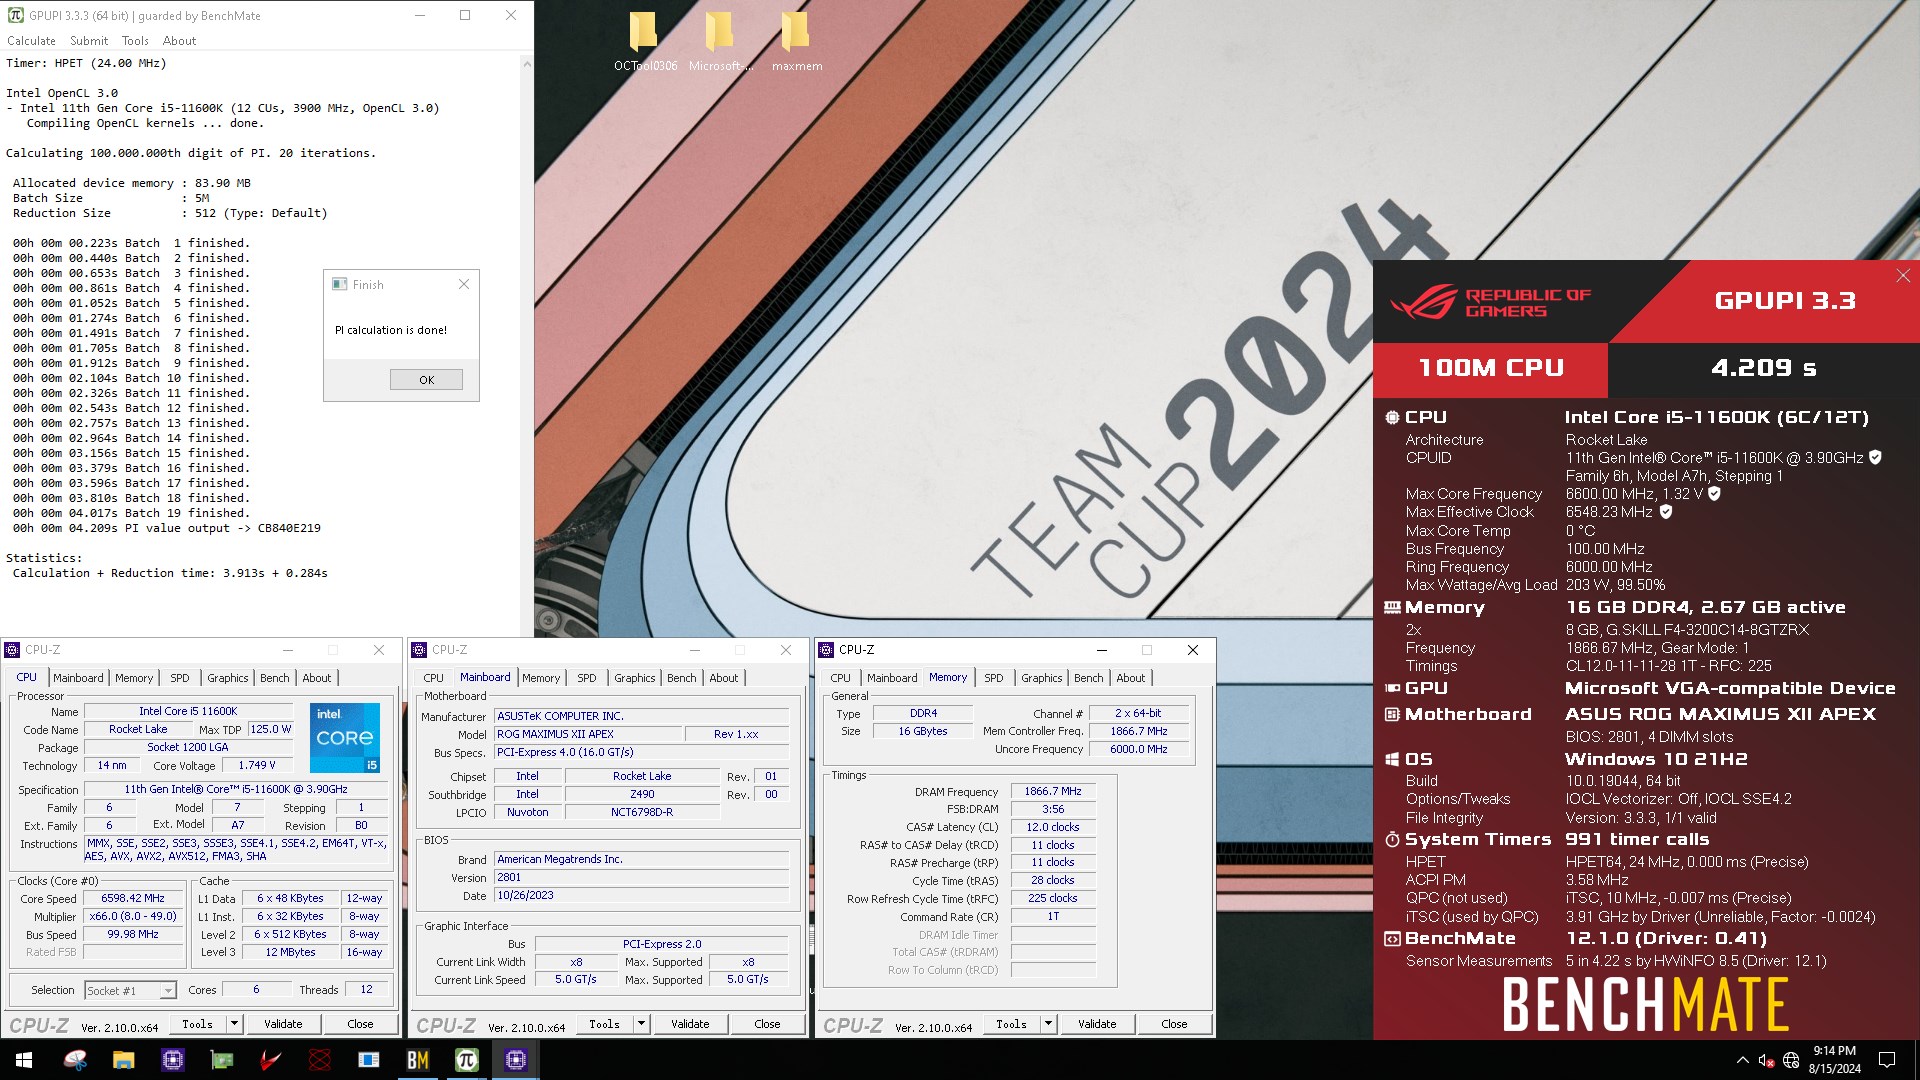
Task: Click the active CPU-Z taskbar icon
Action: pos(515,1060)
